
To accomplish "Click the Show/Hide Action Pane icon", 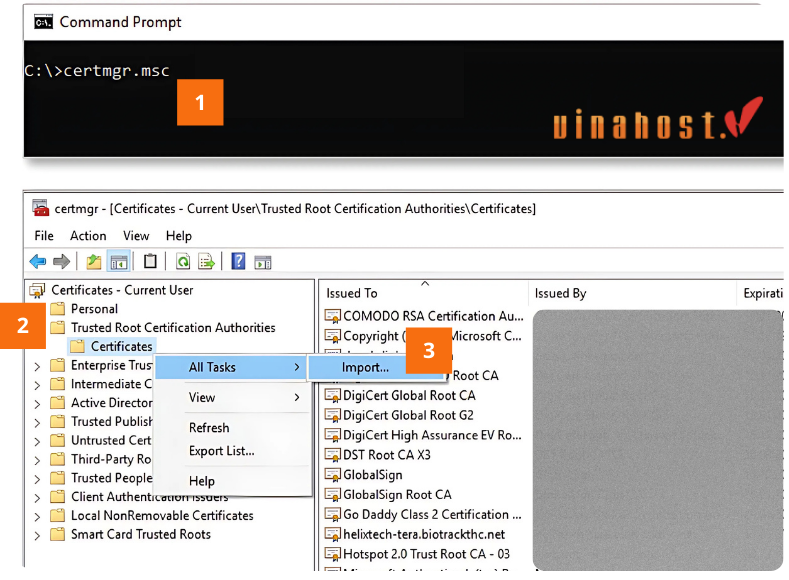I will point(263,262).
